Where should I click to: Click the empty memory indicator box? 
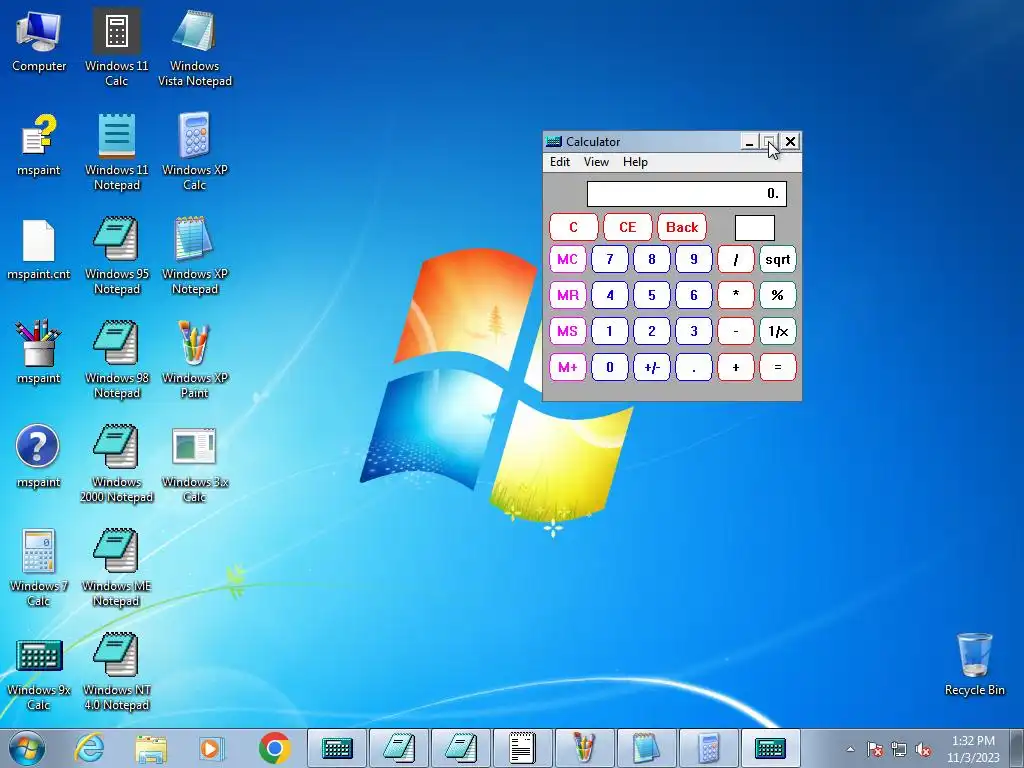[754, 228]
